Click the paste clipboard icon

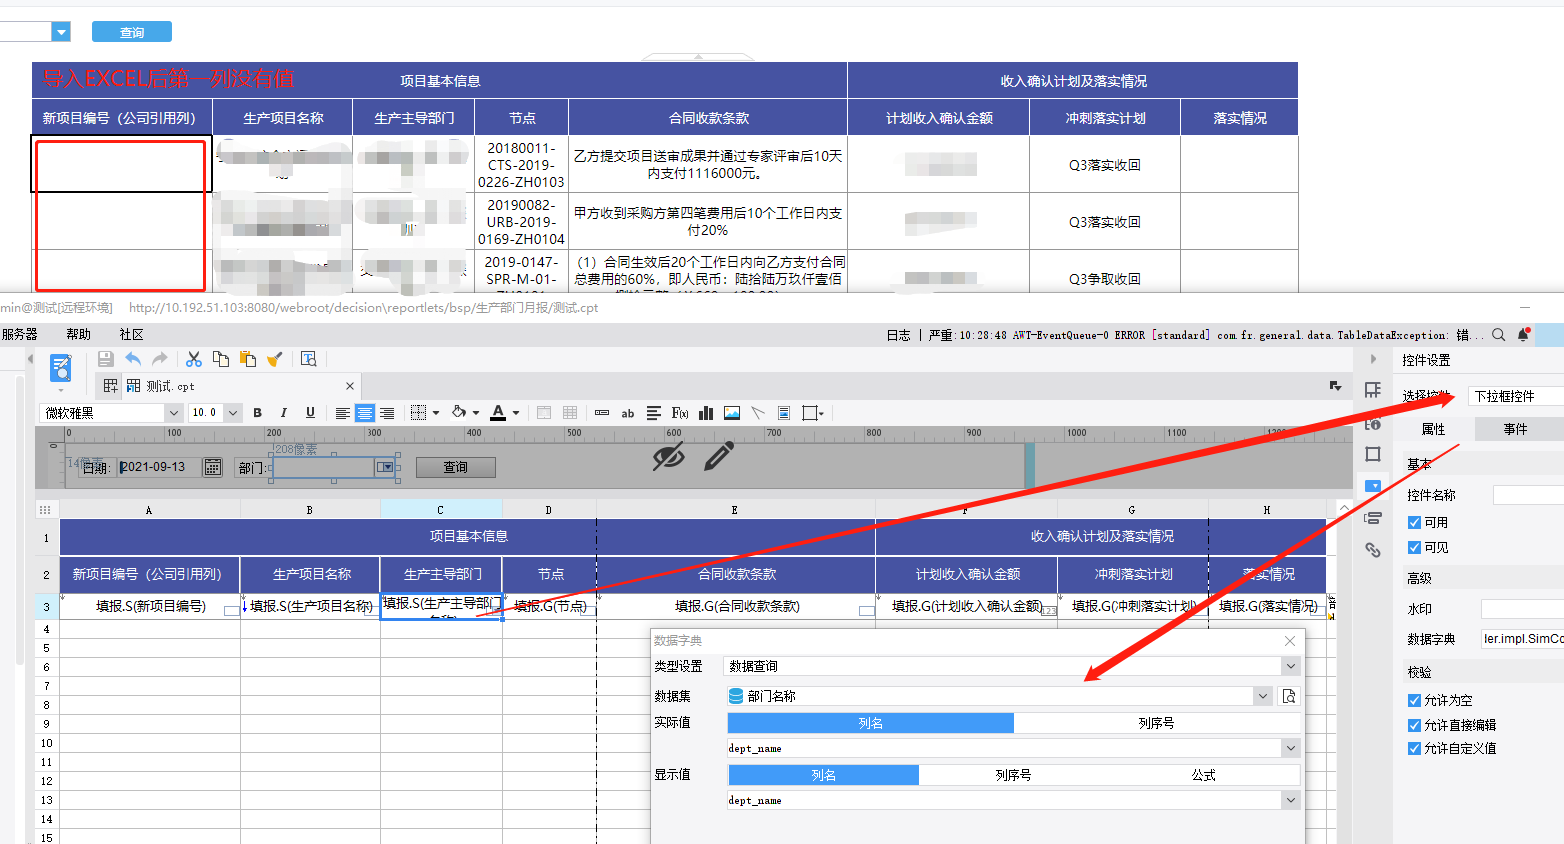click(248, 359)
